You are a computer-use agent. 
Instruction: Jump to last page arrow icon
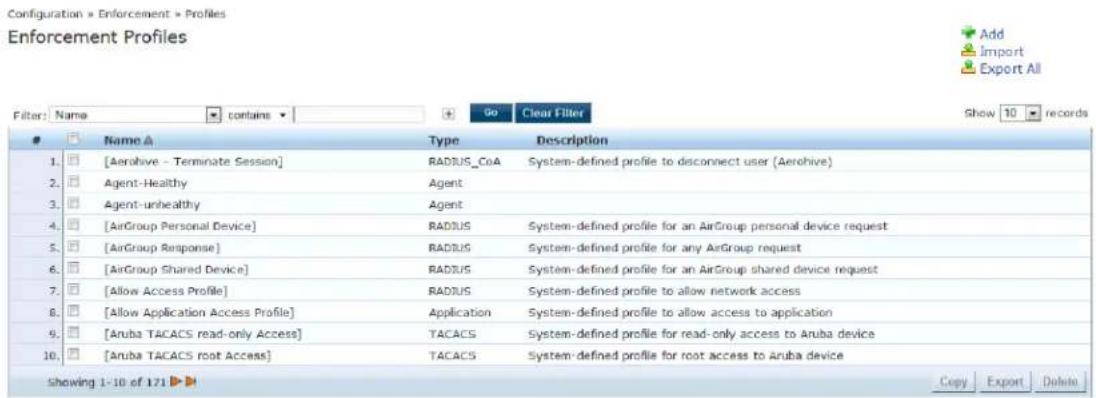coord(190,383)
